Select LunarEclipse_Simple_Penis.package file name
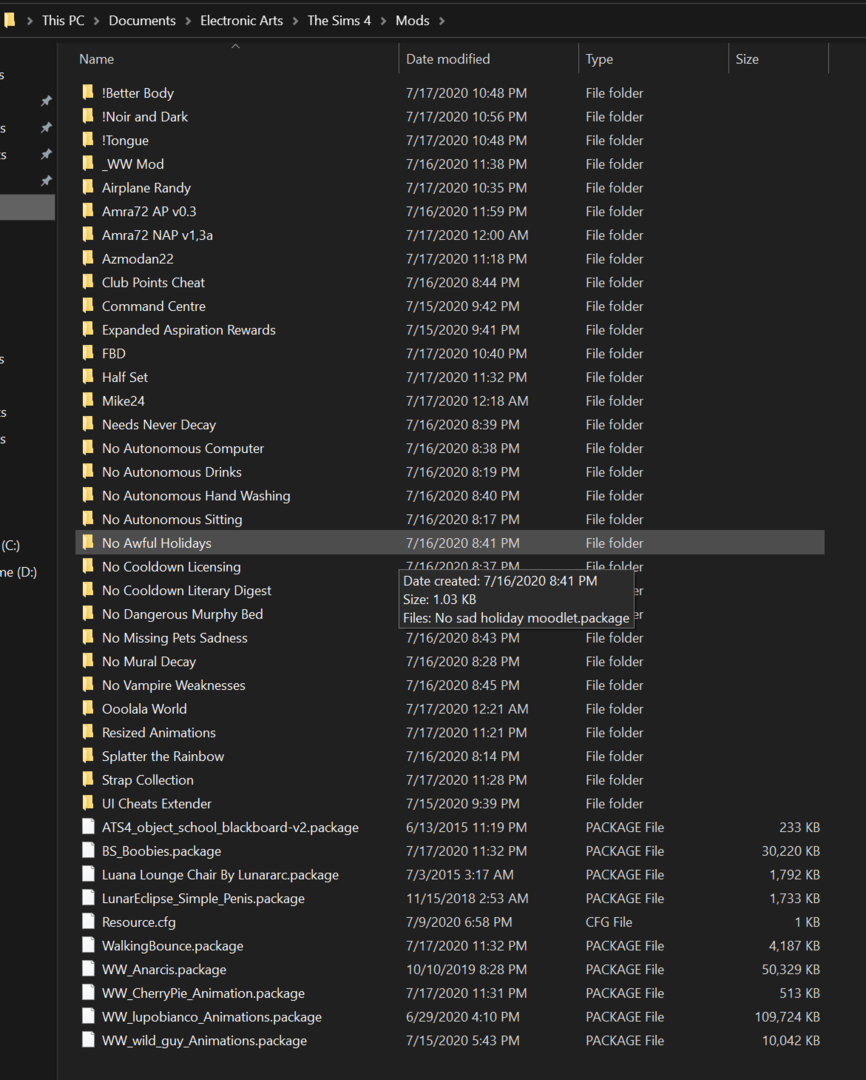The height and width of the screenshot is (1080, 866). tap(203, 898)
